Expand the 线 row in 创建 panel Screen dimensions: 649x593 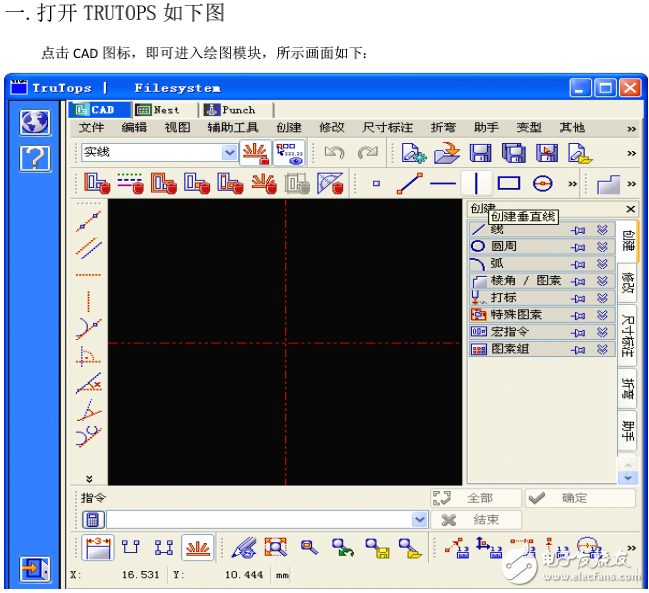(602, 230)
